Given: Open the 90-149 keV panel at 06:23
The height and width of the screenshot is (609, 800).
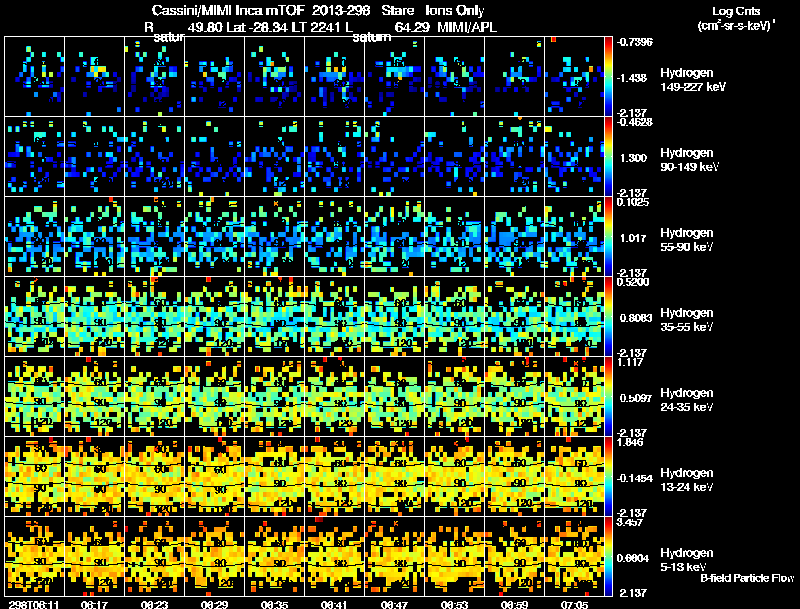Looking at the screenshot, I should coord(154,157).
